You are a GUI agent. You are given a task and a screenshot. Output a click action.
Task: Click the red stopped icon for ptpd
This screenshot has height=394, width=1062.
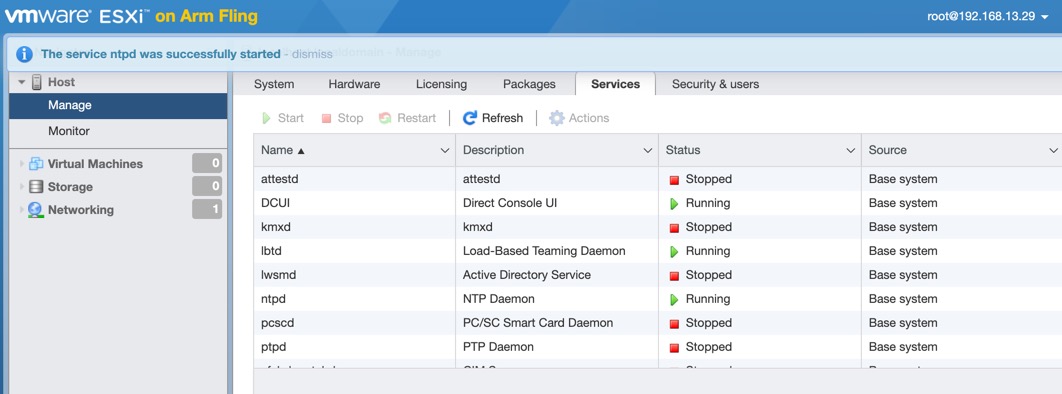(x=674, y=348)
